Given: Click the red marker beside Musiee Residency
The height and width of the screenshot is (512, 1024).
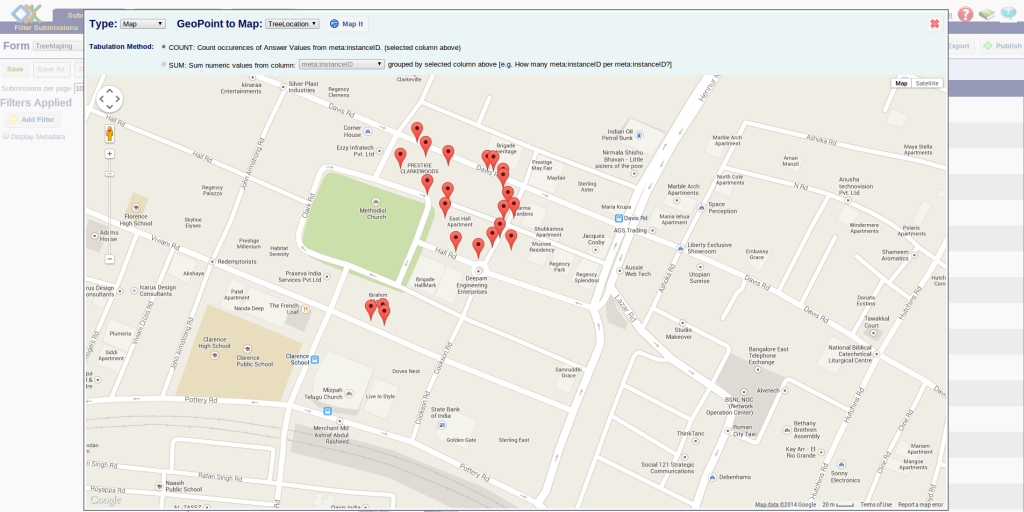Looking at the screenshot, I should (x=511, y=240).
